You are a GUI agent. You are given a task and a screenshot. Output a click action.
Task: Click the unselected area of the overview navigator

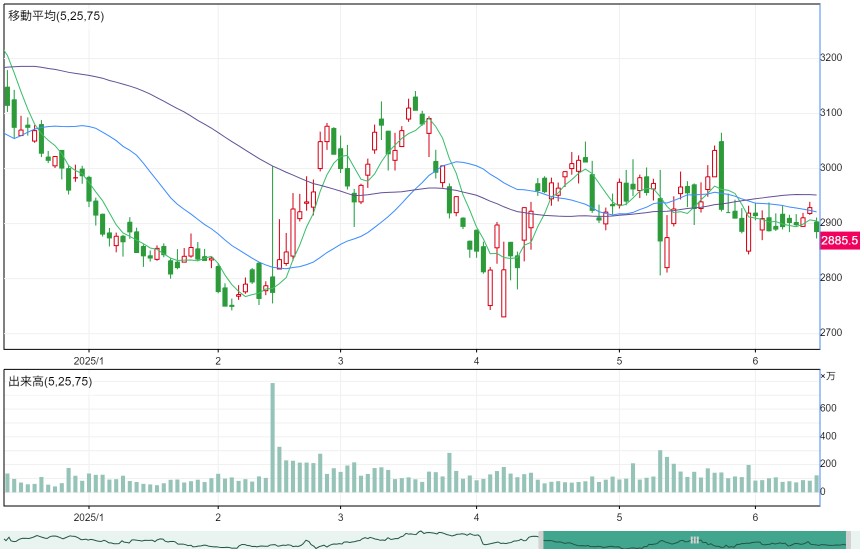pos(270,540)
